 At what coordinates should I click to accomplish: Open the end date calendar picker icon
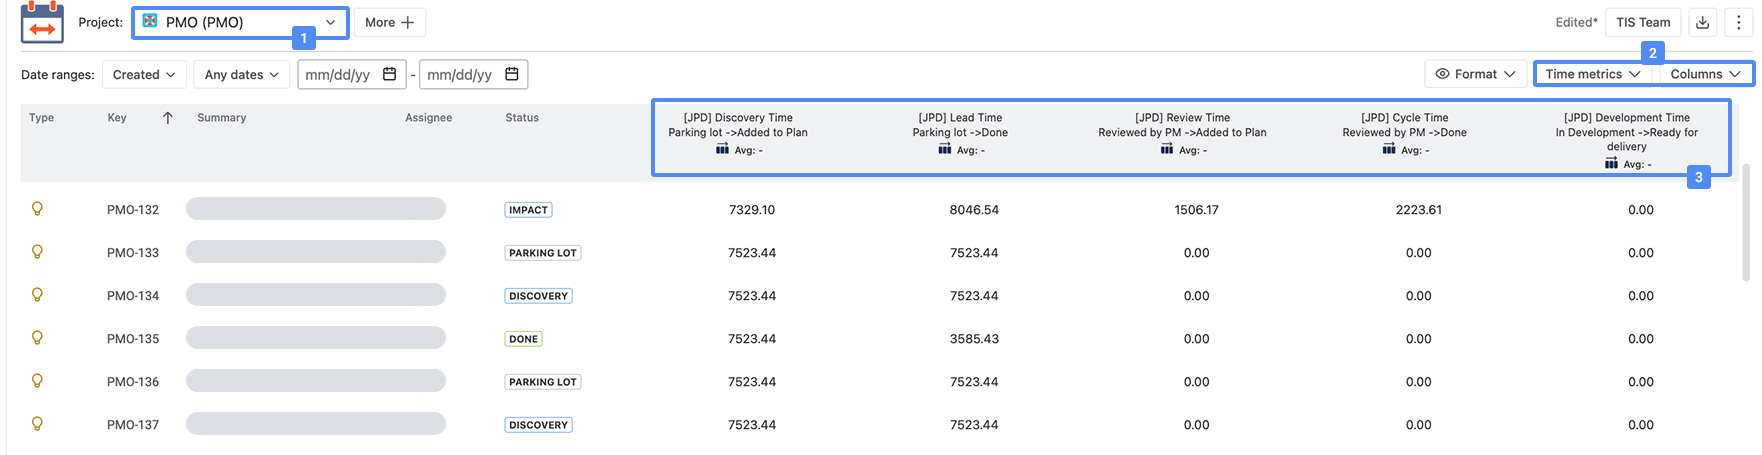tap(512, 74)
